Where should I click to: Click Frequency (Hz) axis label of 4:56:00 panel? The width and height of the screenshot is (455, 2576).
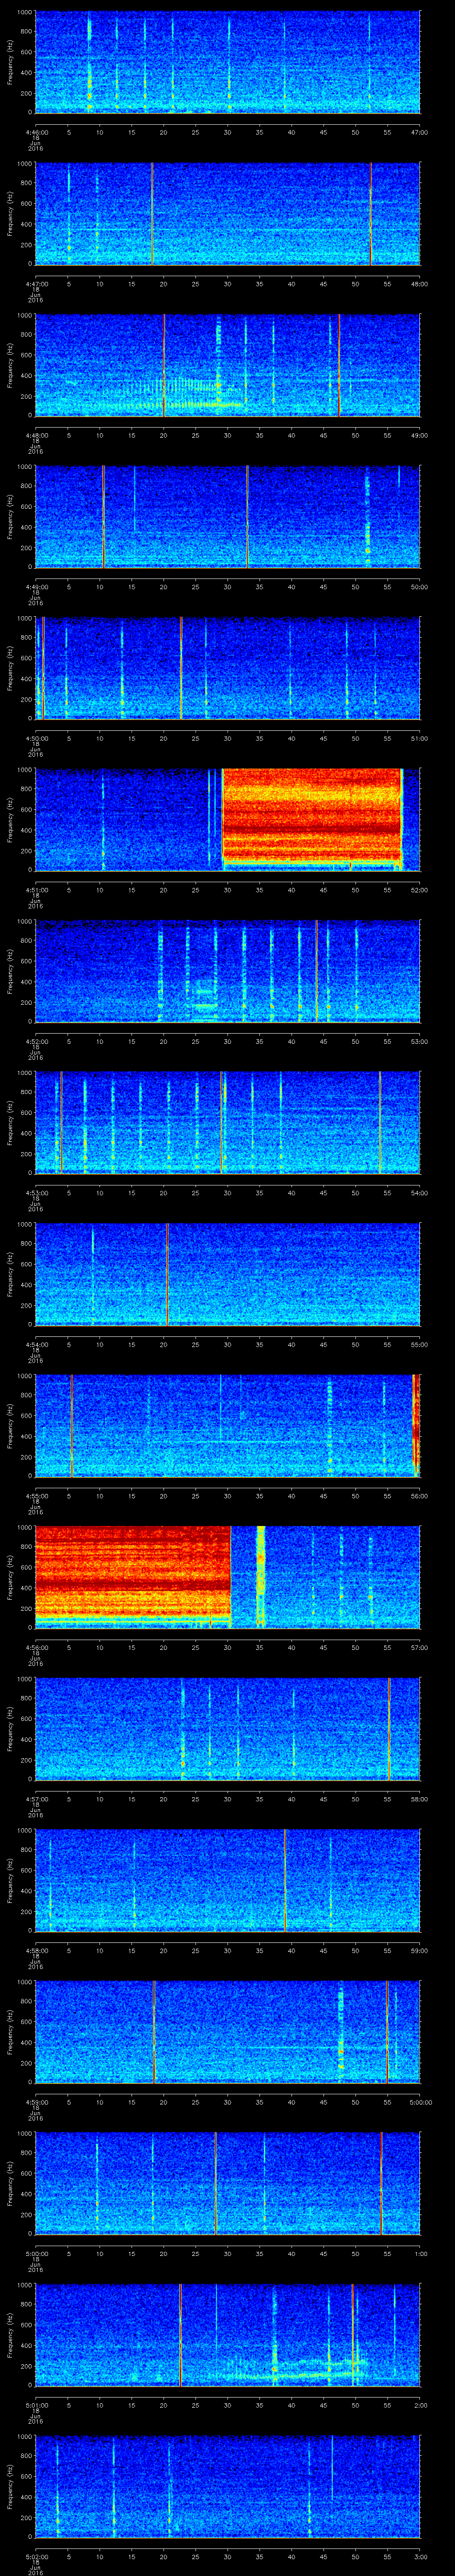11,1578
